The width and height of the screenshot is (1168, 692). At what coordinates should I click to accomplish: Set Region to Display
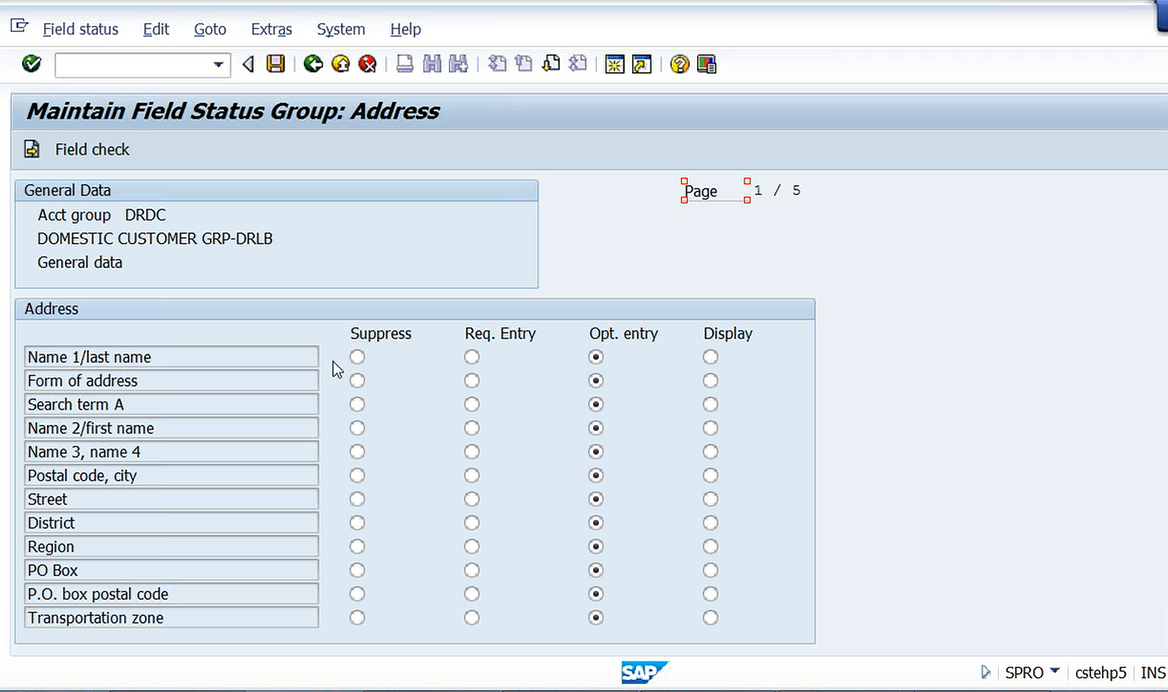711,547
